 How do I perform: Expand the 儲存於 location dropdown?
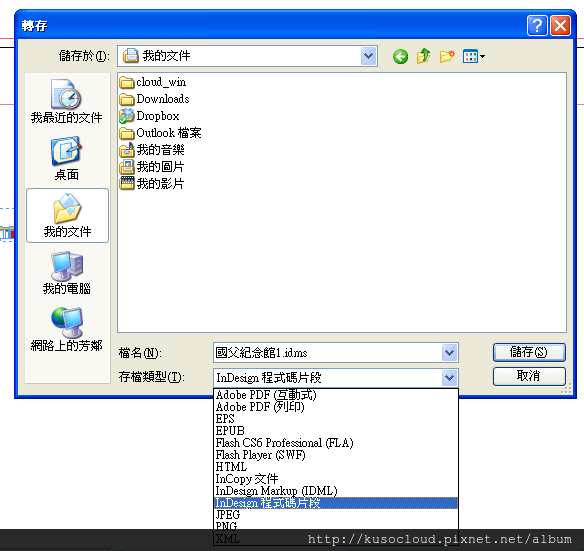tap(368, 56)
